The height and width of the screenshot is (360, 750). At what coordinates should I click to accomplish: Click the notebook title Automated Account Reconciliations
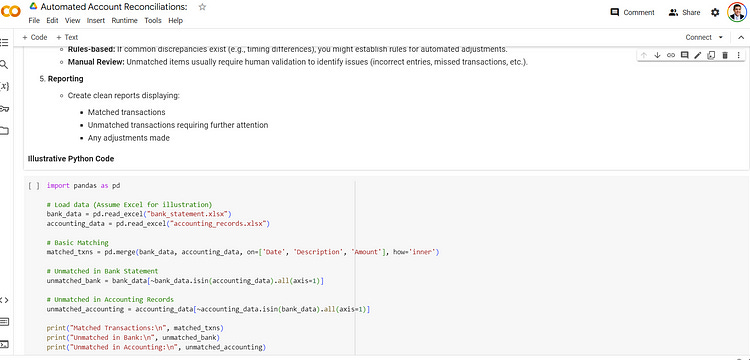(x=114, y=7)
